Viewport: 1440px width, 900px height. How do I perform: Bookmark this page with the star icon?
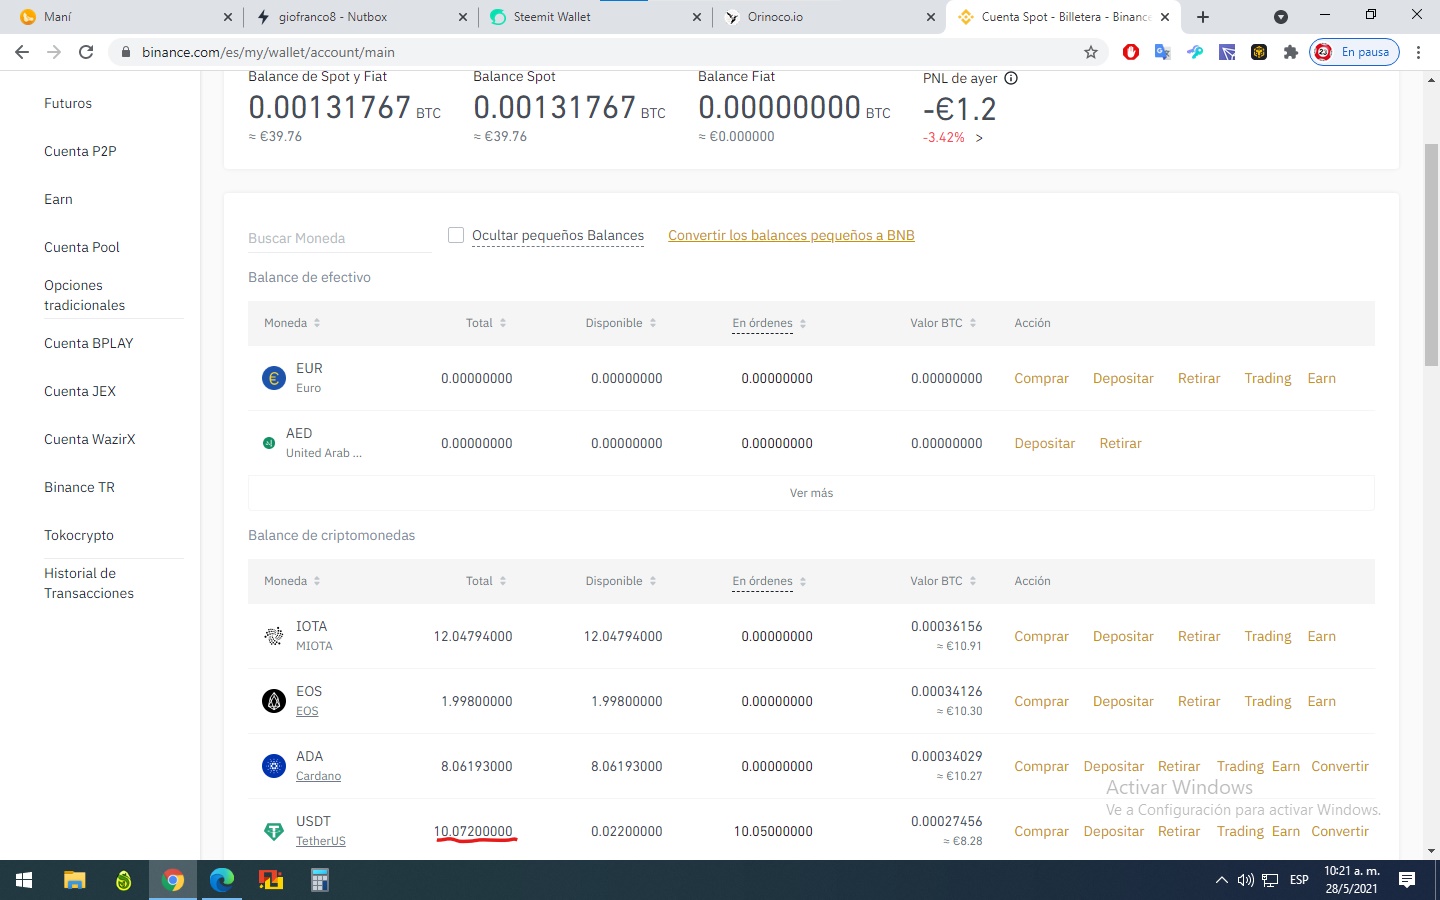click(x=1091, y=52)
